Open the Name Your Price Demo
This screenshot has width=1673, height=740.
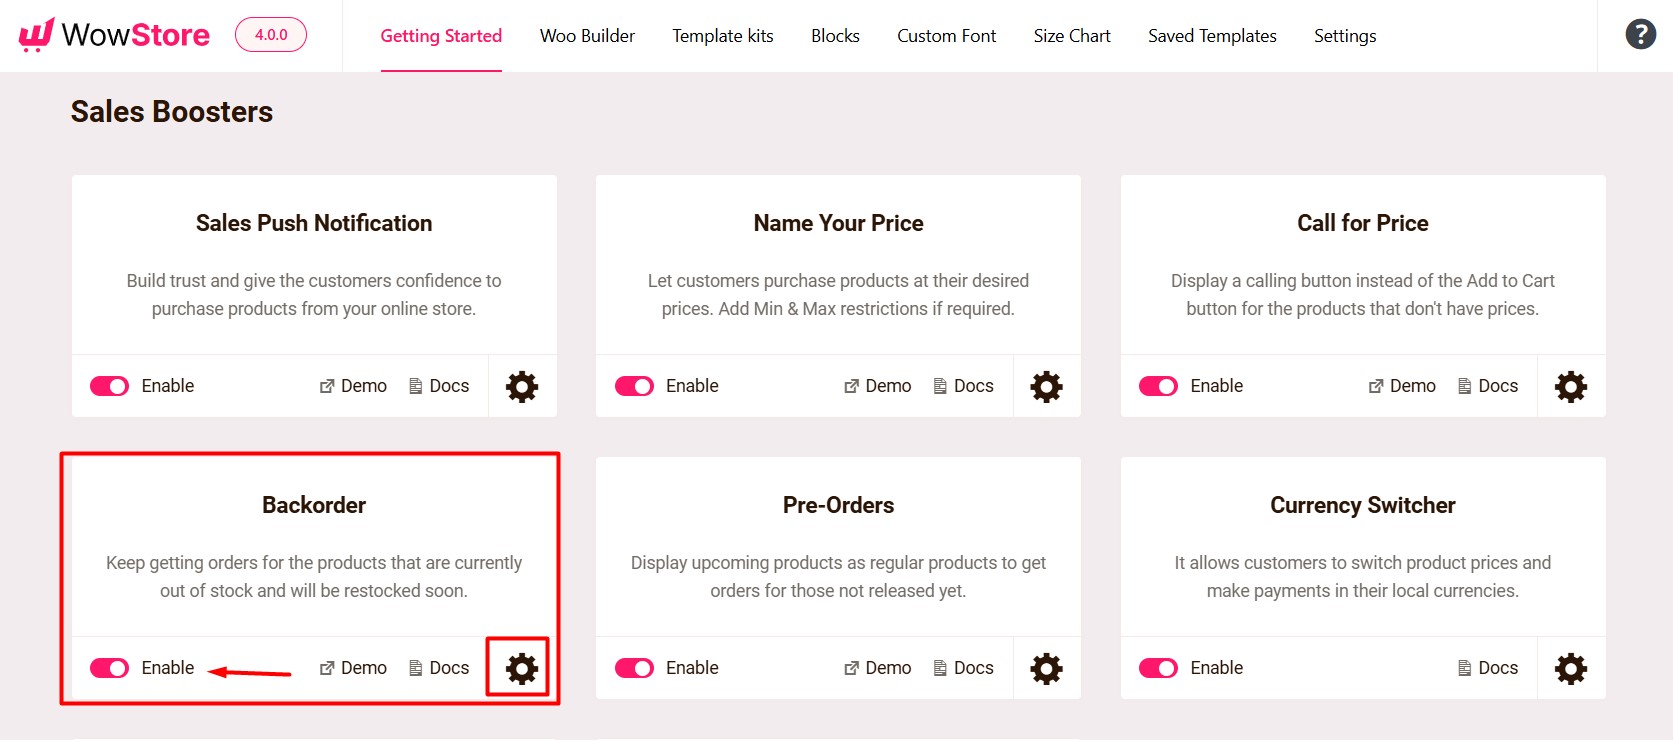[x=877, y=386]
